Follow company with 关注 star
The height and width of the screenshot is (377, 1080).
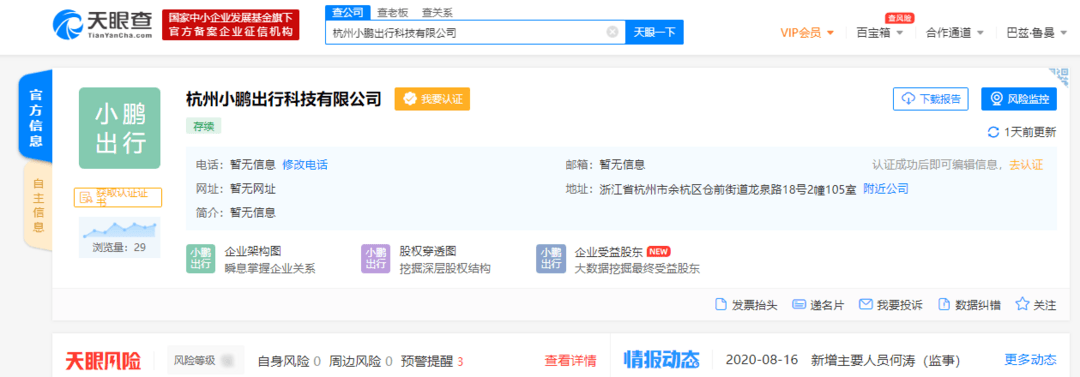tap(1023, 304)
